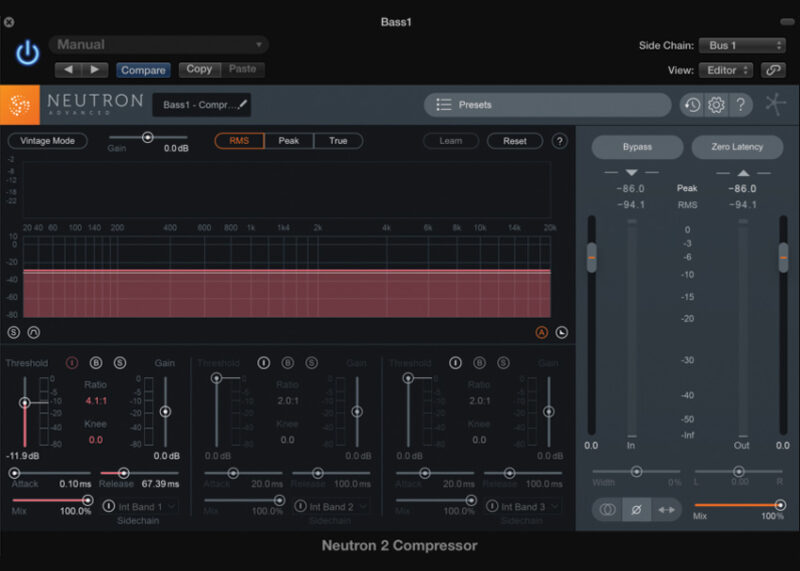Toggle band 2 bypass B icon
Screen dimensions: 800x571
coord(288,363)
